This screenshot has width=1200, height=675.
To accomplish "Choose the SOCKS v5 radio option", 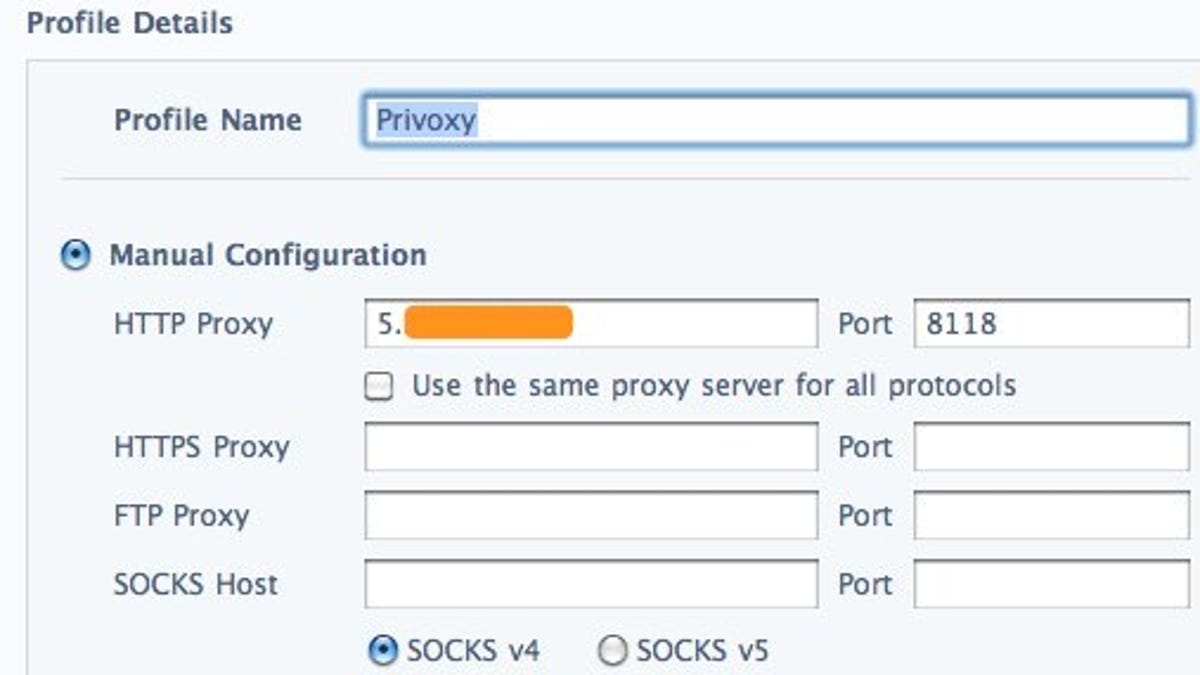I will (612, 652).
